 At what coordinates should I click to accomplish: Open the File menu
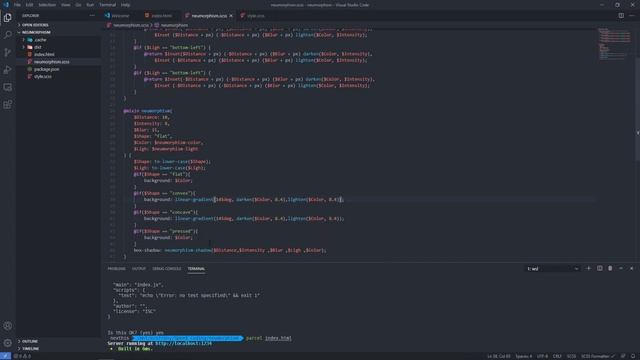pos(17,5)
